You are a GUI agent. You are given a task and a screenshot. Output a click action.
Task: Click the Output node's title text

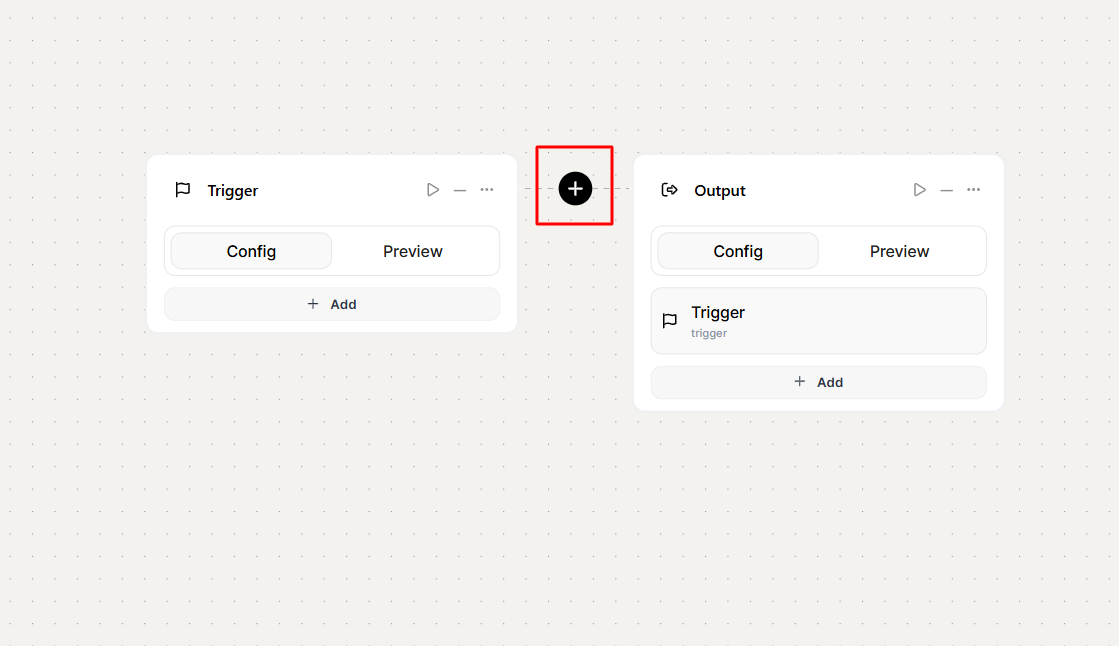[720, 191]
